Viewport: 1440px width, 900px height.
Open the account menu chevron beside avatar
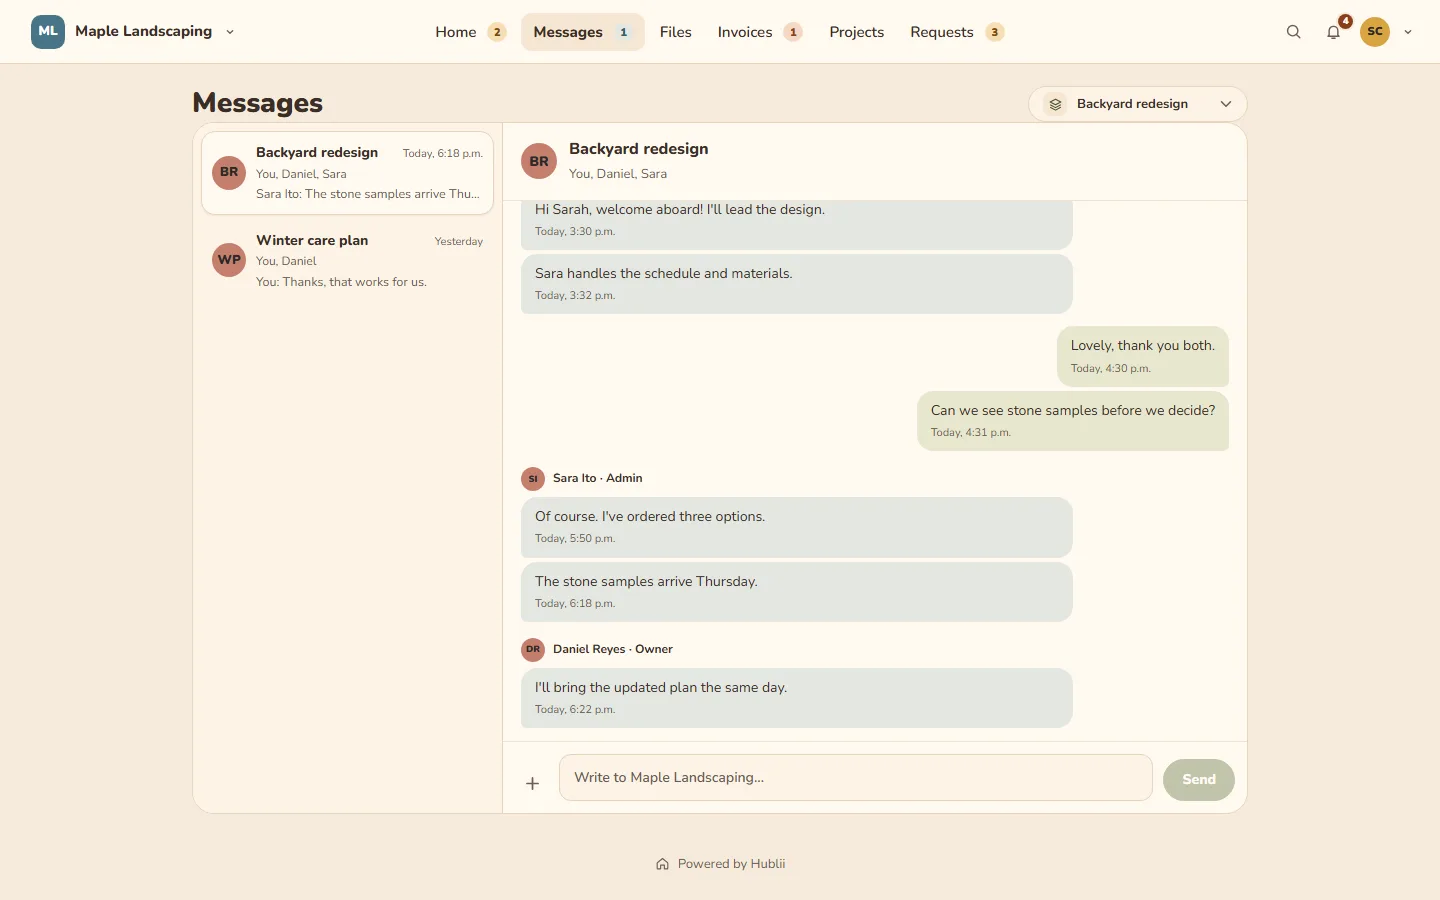(x=1408, y=32)
